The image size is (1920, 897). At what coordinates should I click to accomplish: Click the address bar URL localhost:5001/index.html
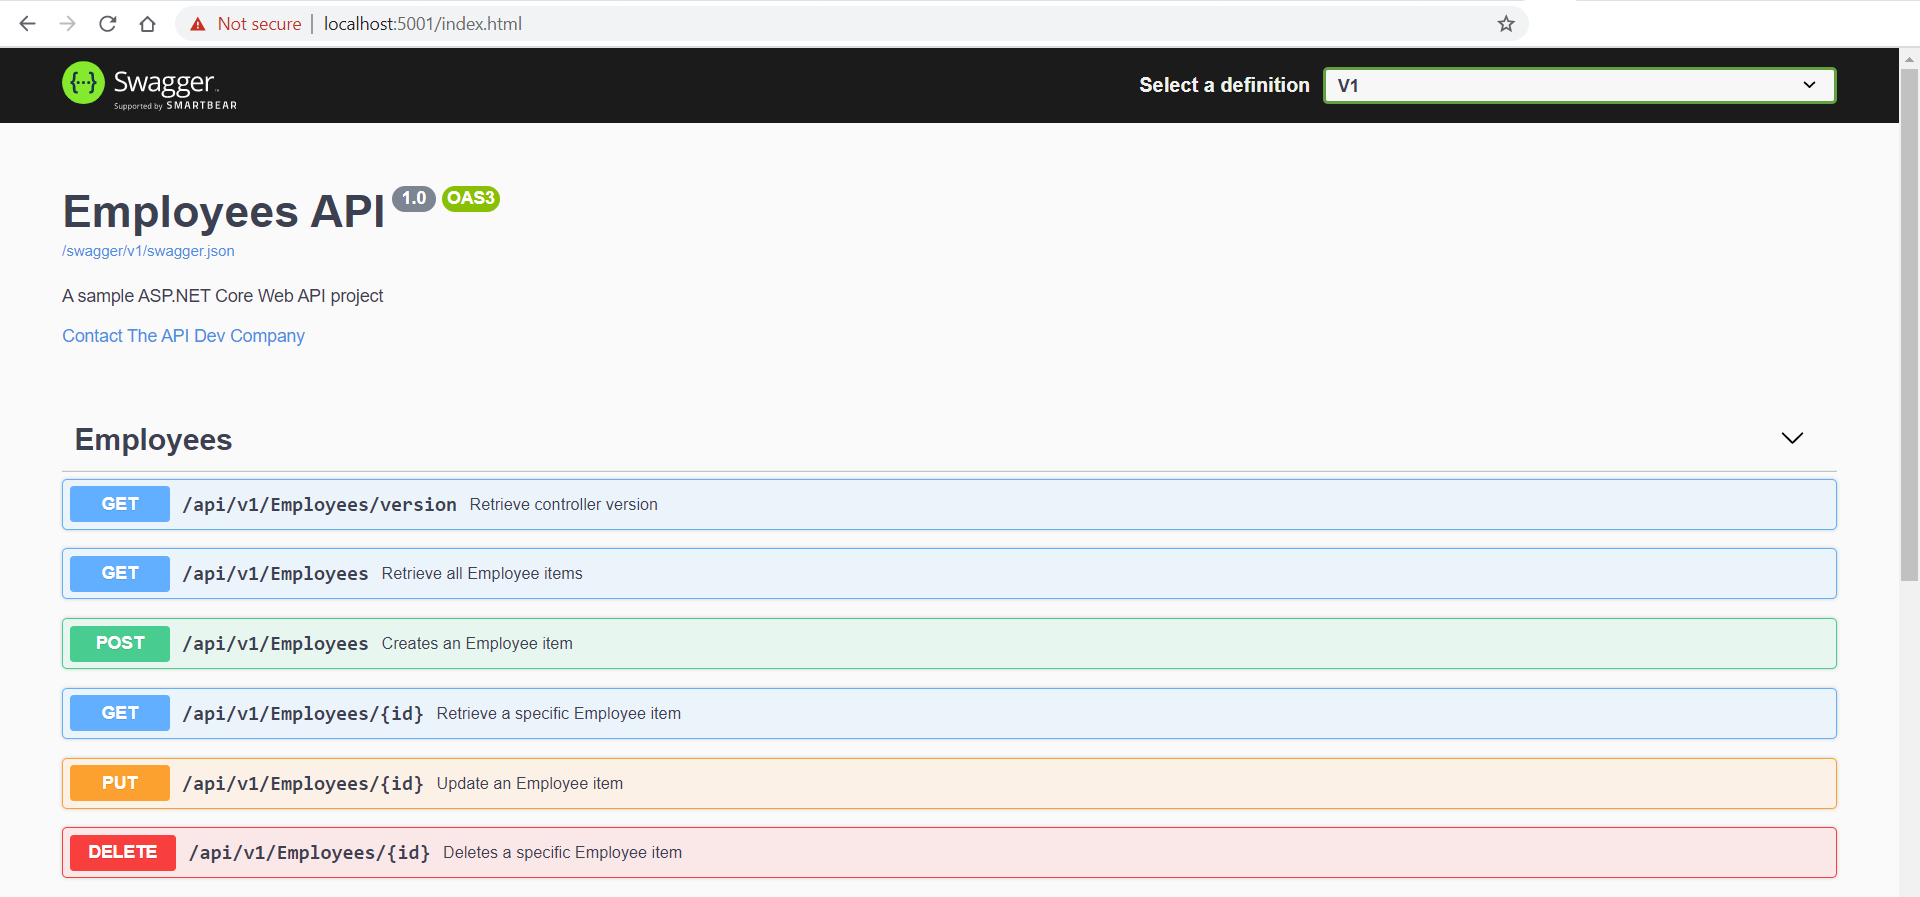(423, 24)
